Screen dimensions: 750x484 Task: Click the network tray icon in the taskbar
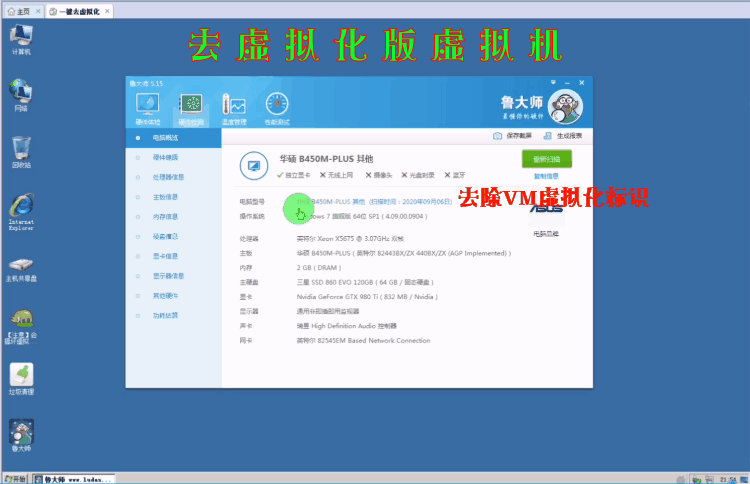click(x=709, y=479)
